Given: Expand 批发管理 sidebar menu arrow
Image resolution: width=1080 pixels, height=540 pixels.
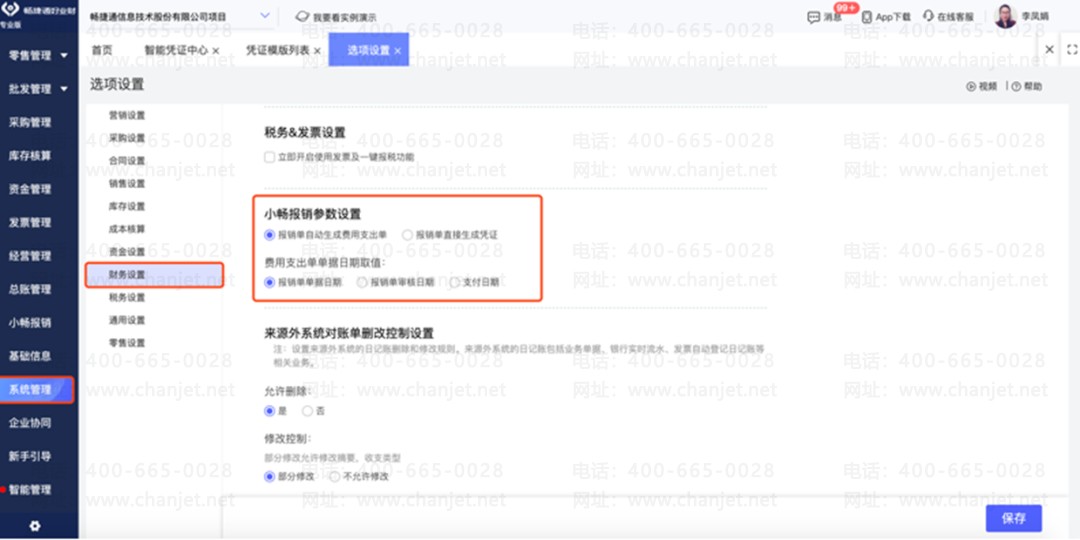Looking at the screenshot, I should click(64, 90).
